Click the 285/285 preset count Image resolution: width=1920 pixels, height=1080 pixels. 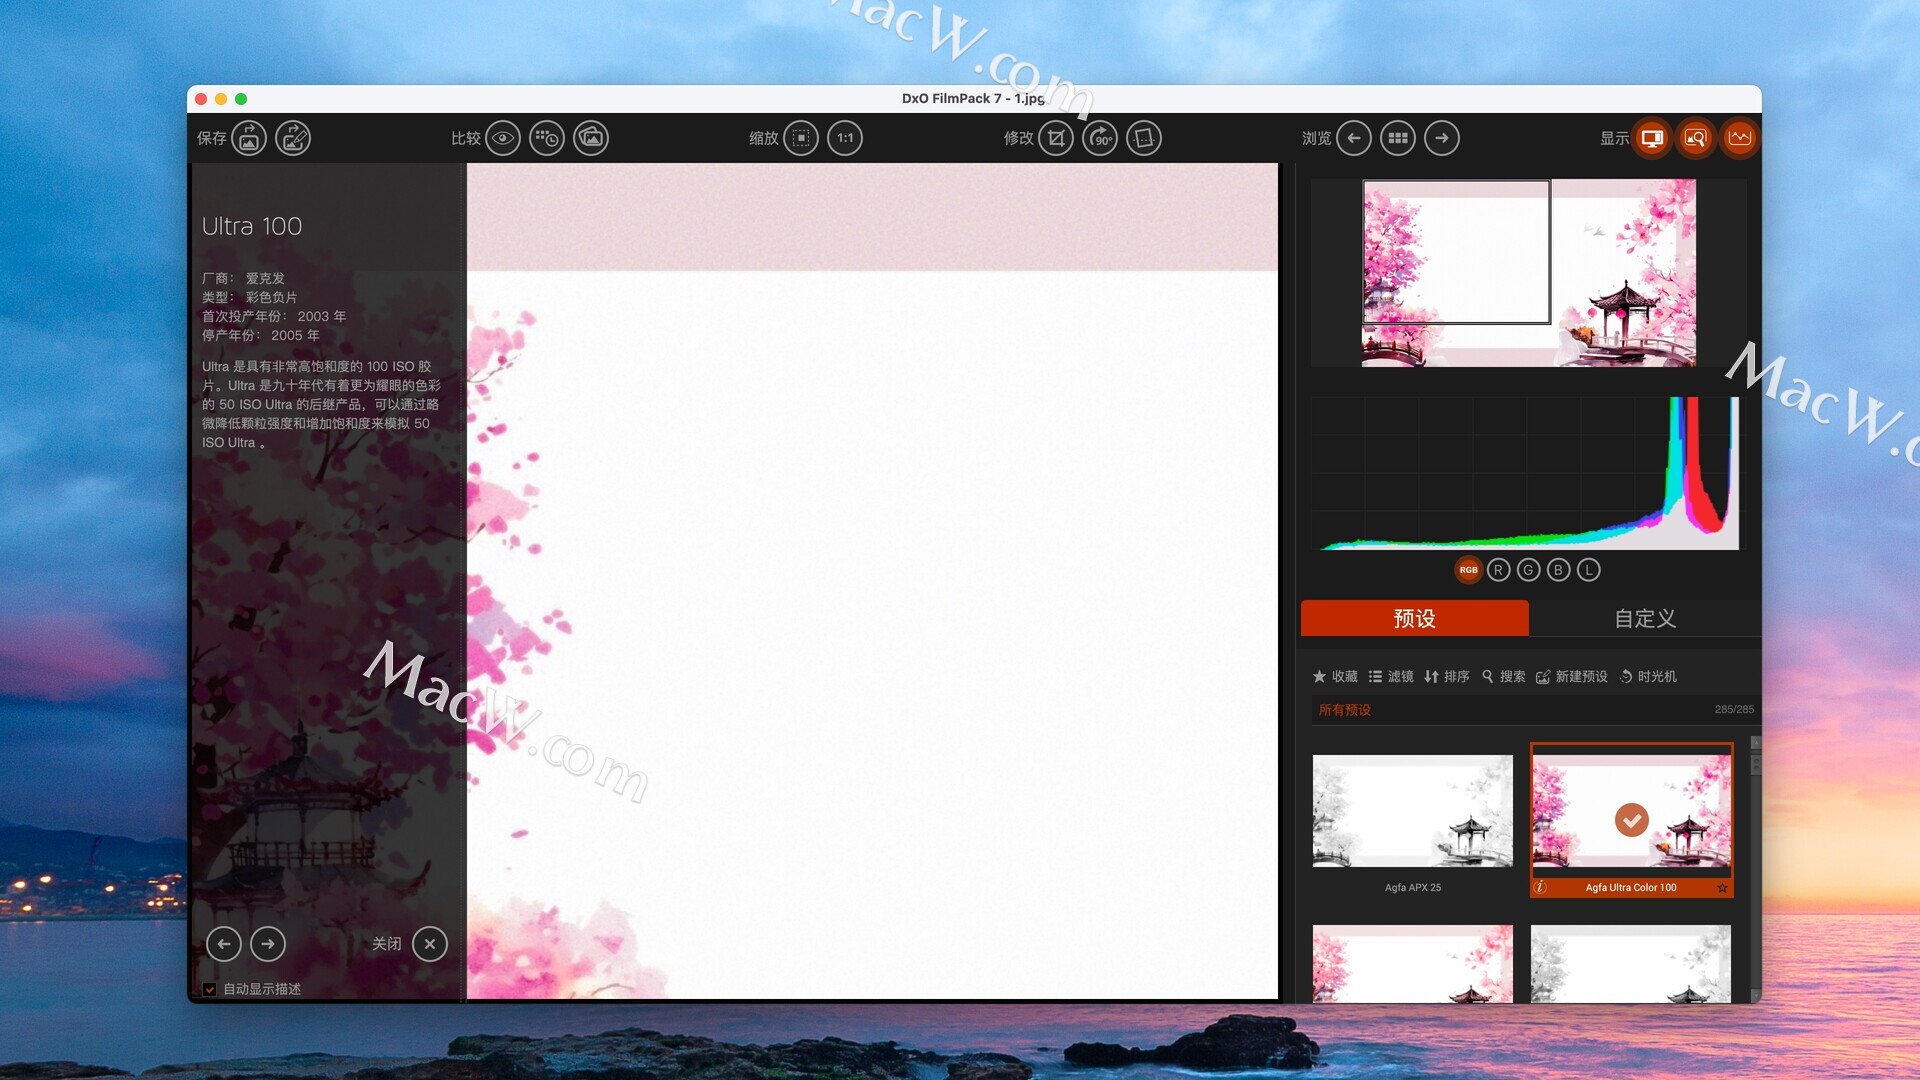1734,709
